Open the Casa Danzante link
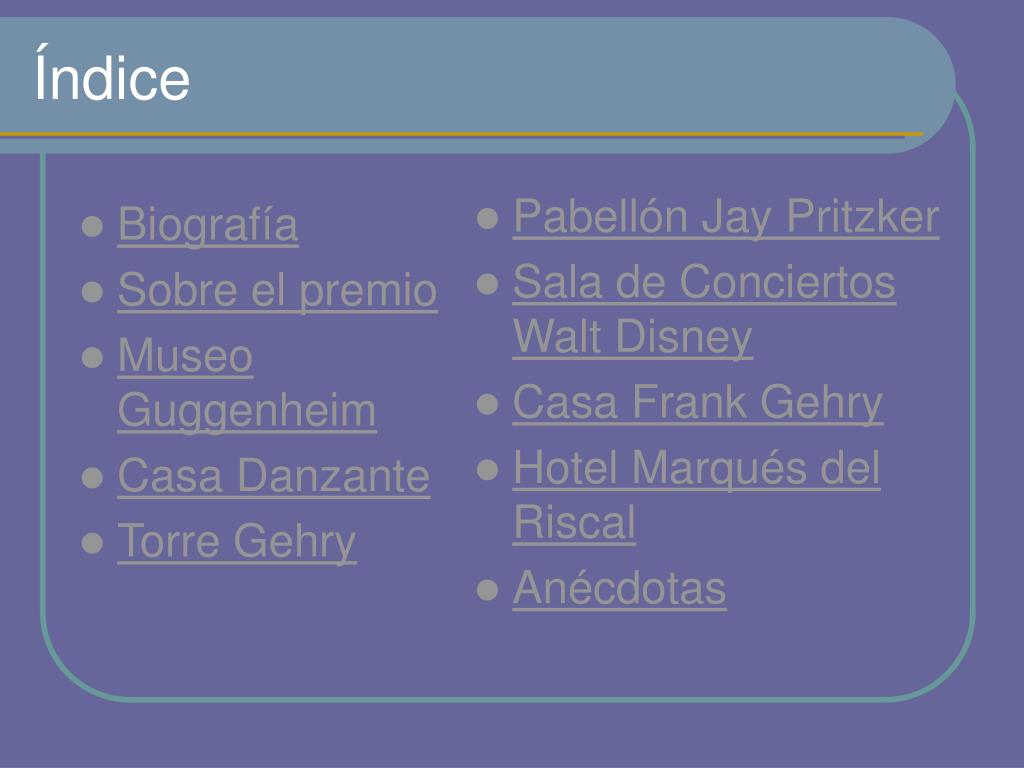 (x=273, y=476)
